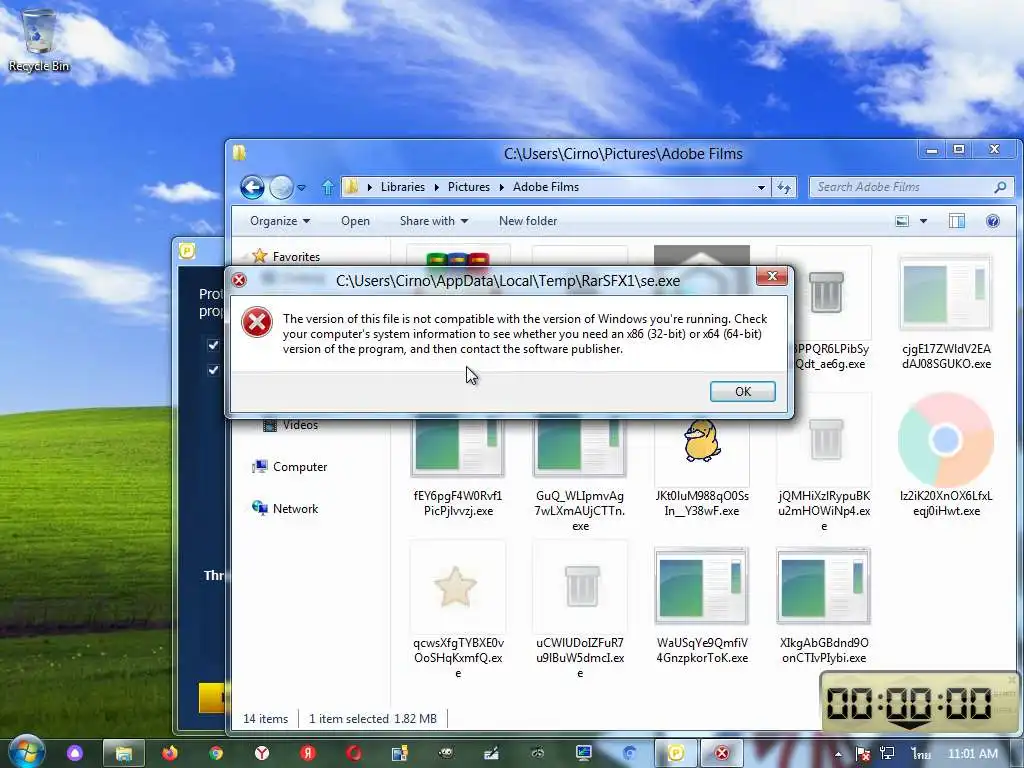Image resolution: width=1024 pixels, height=768 pixels.
Task: Open the network tray icon
Action: click(887, 754)
